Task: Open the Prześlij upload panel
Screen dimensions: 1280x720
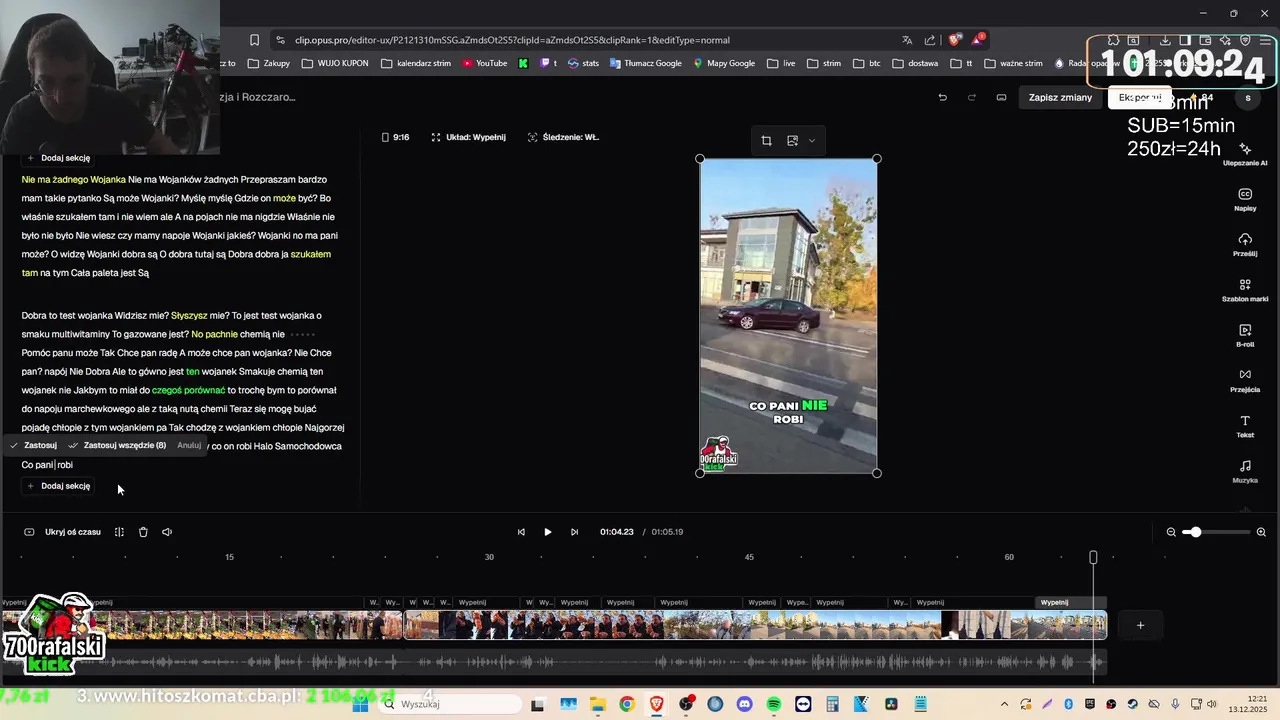Action: (1245, 245)
